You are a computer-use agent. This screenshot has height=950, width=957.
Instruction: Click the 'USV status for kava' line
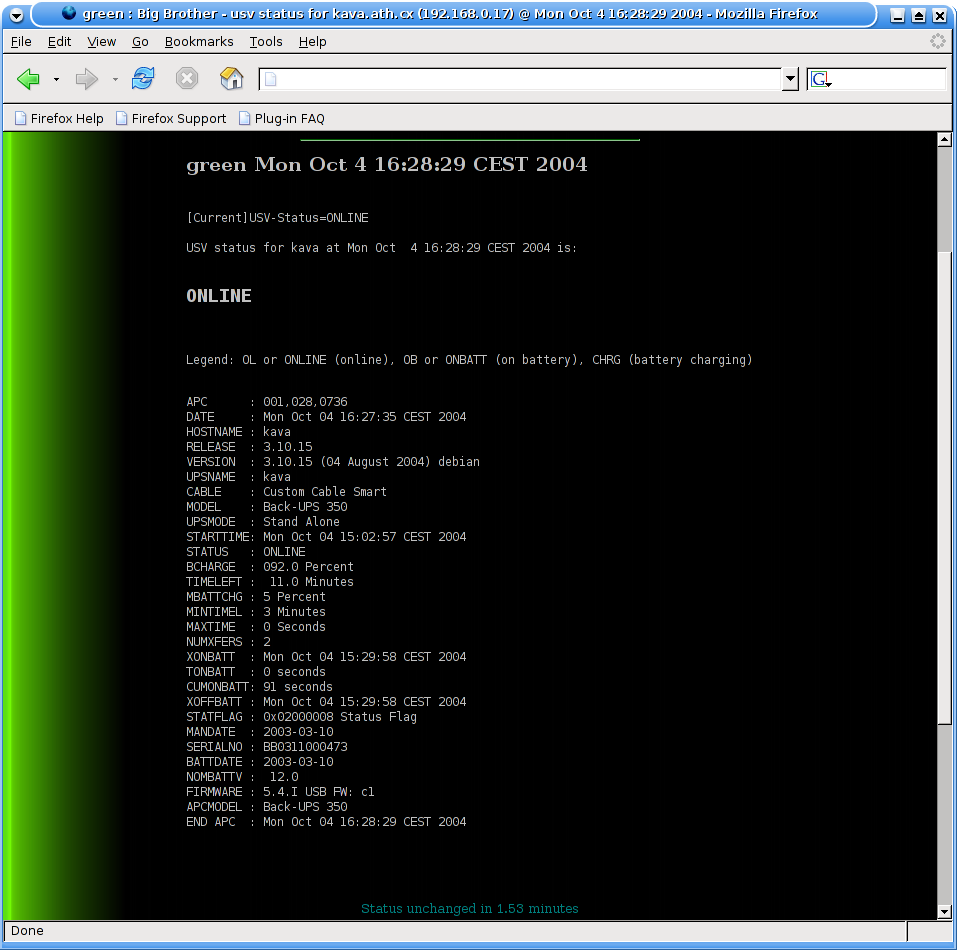[381, 248]
